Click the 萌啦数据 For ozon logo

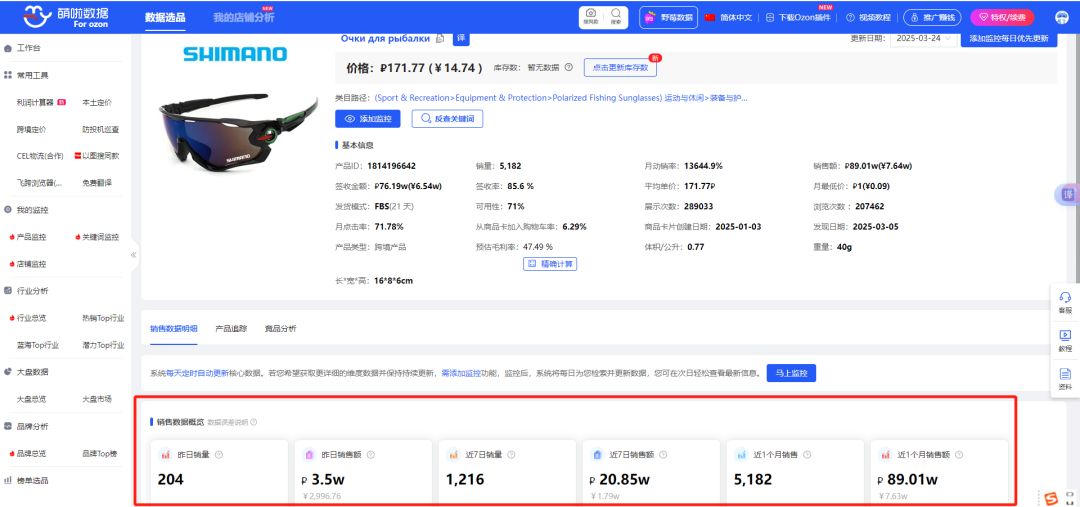65,17
